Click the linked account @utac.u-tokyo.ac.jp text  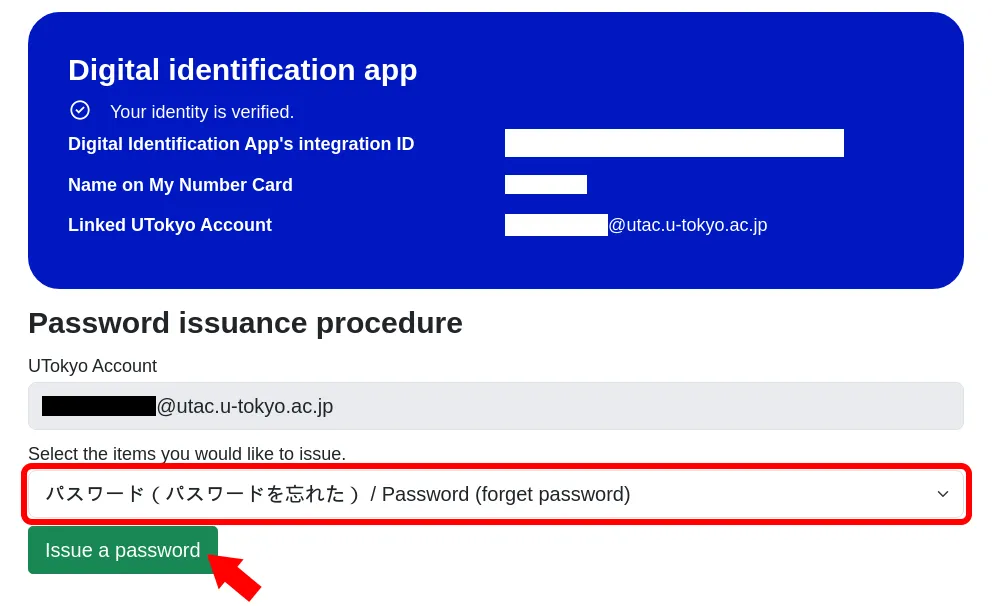point(688,225)
